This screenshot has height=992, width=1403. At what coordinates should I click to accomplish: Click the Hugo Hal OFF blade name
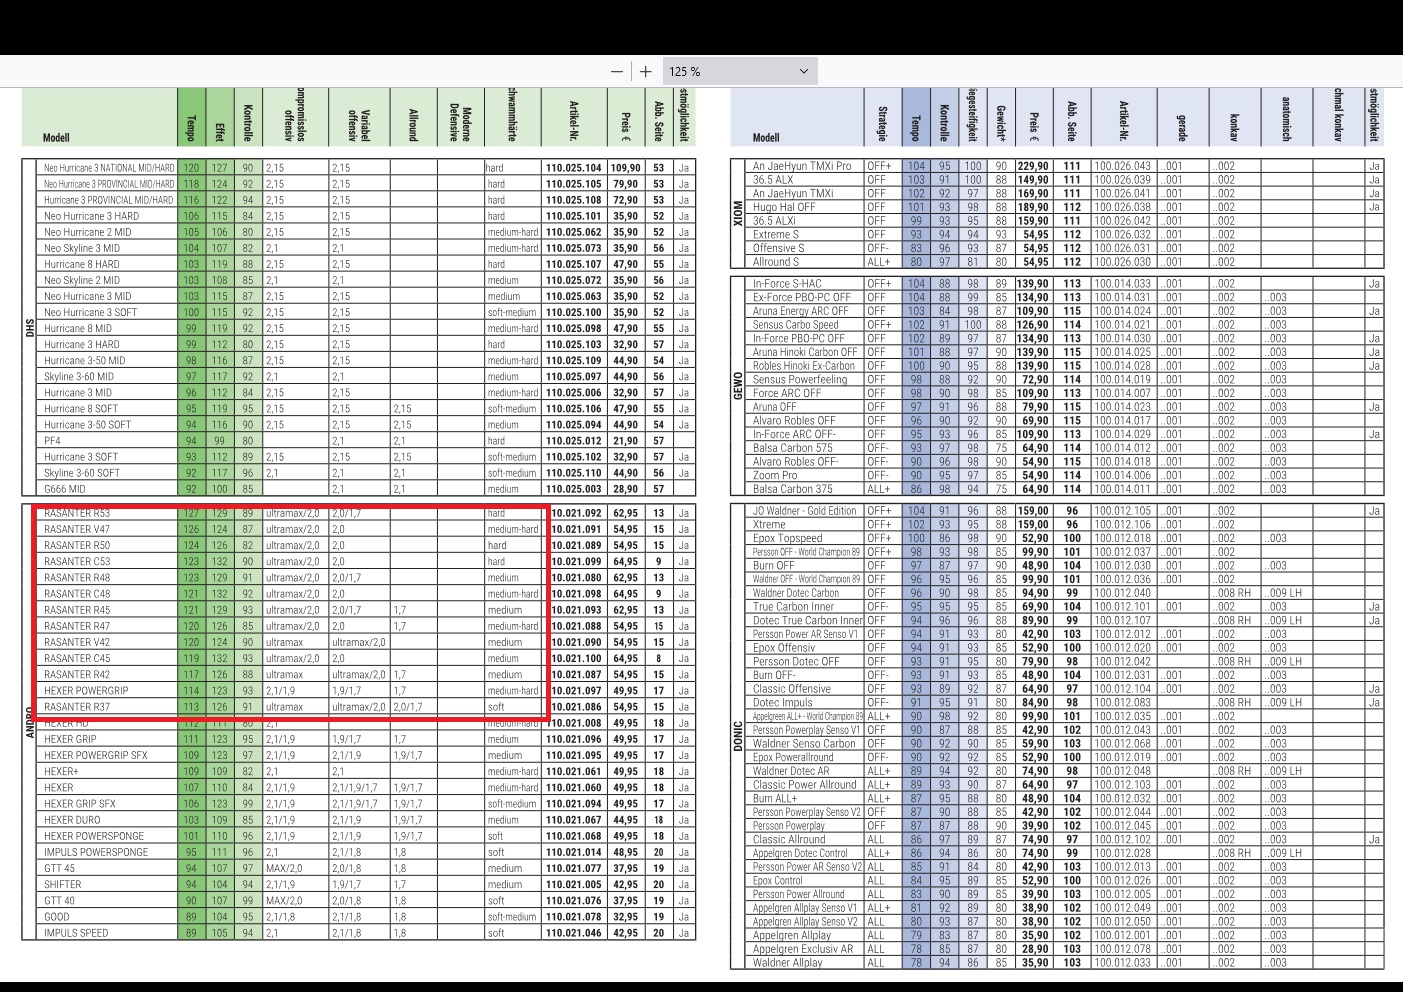(x=784, y=207)
